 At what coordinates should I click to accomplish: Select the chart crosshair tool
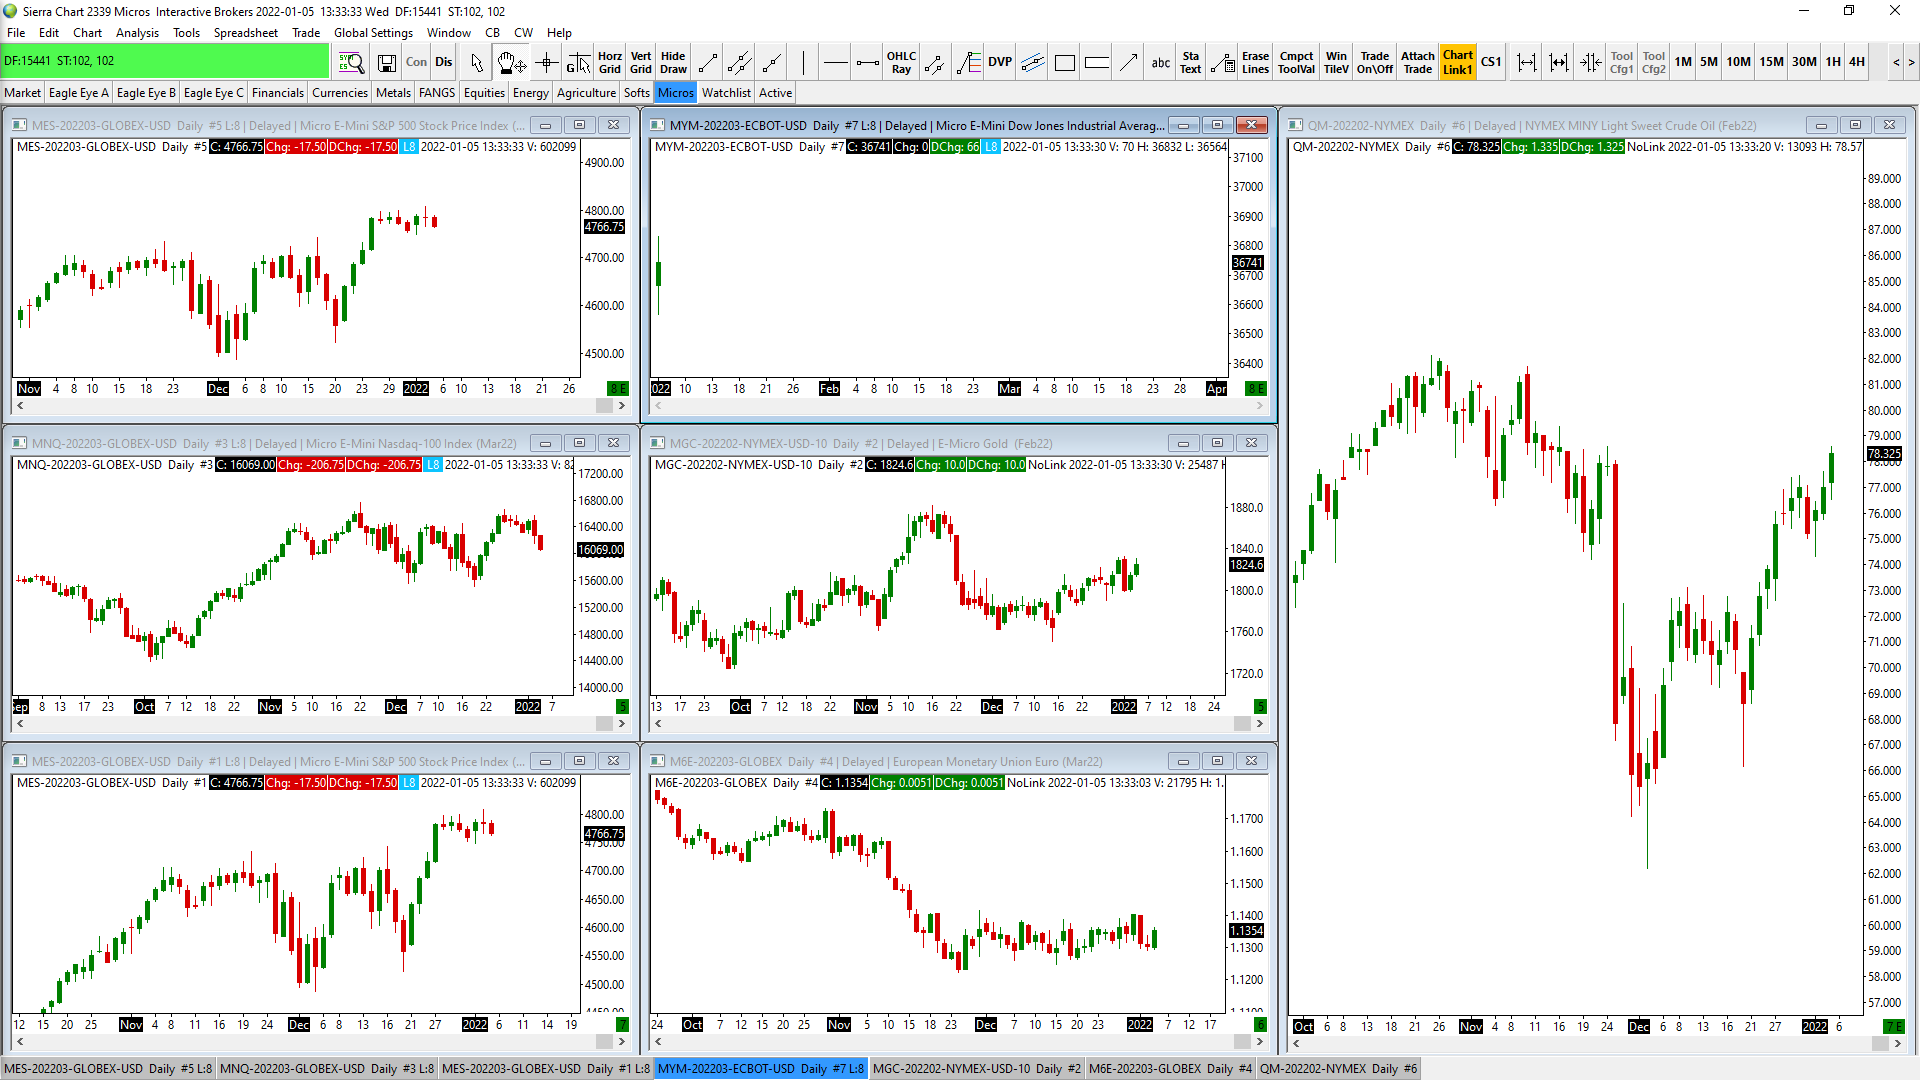(546, 62)
